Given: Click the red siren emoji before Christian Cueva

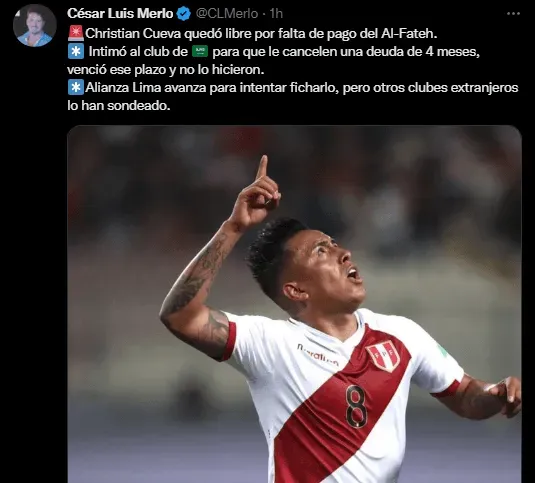Looking at the screenshot, I should point(76,33).
